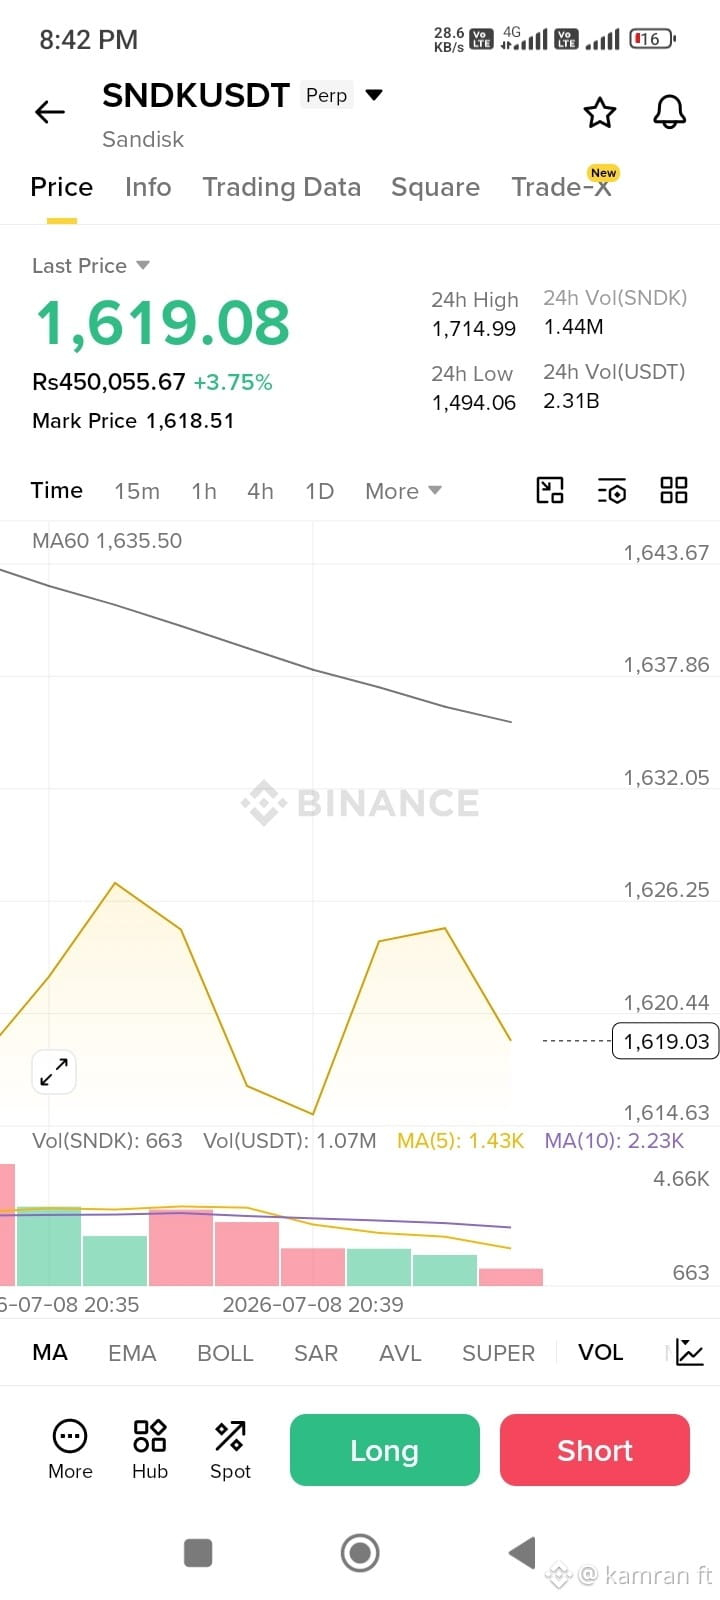Toggle the BOLL indicator

point(225,1353)
